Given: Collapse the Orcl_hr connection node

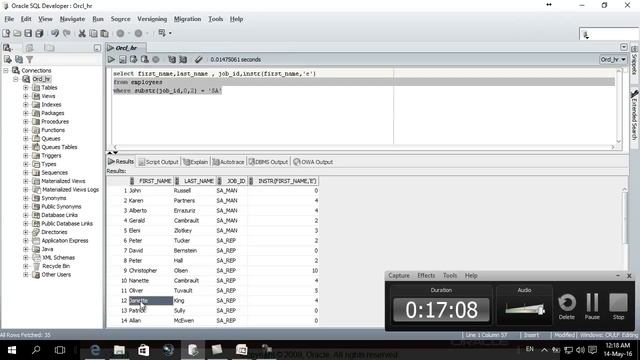Looking at the screenshot, I should (16, 79).
